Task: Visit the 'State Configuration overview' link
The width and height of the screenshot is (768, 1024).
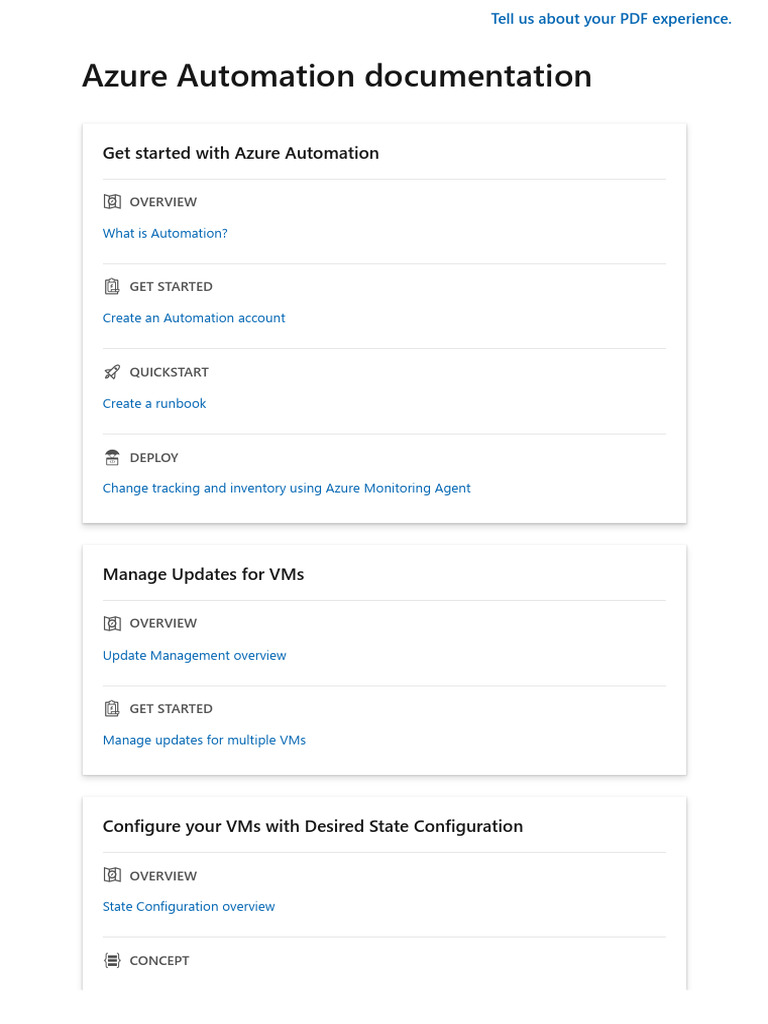Action: 188,907
